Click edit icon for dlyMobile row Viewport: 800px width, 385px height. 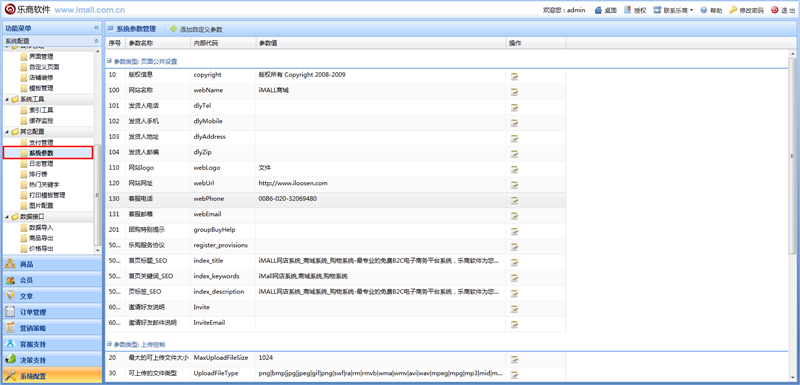(515, 123)
